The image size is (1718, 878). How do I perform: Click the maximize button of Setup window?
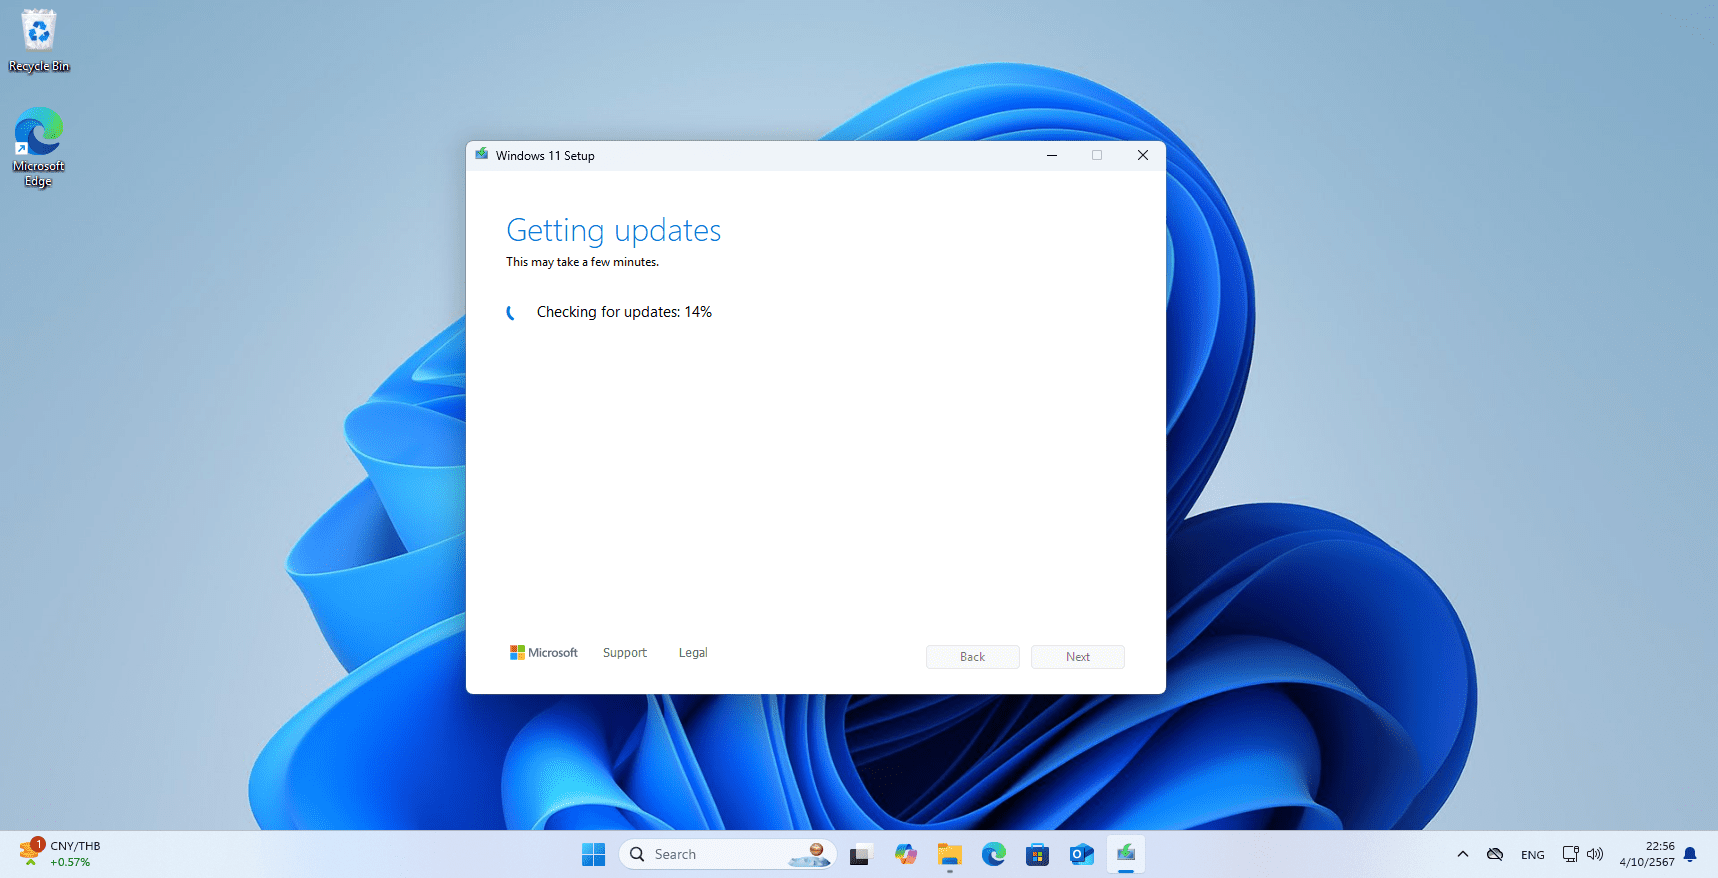point(1097,155)
